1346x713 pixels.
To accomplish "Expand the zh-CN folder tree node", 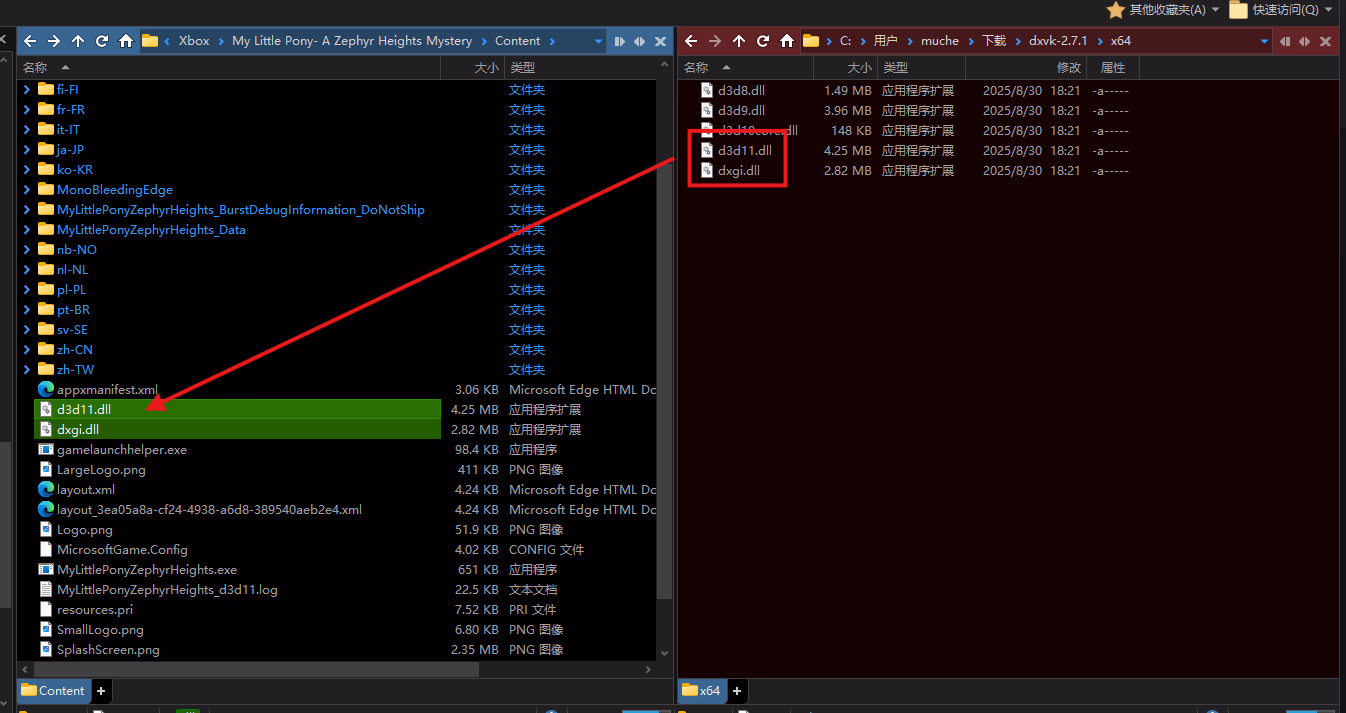I will click(x=27, y=349).
